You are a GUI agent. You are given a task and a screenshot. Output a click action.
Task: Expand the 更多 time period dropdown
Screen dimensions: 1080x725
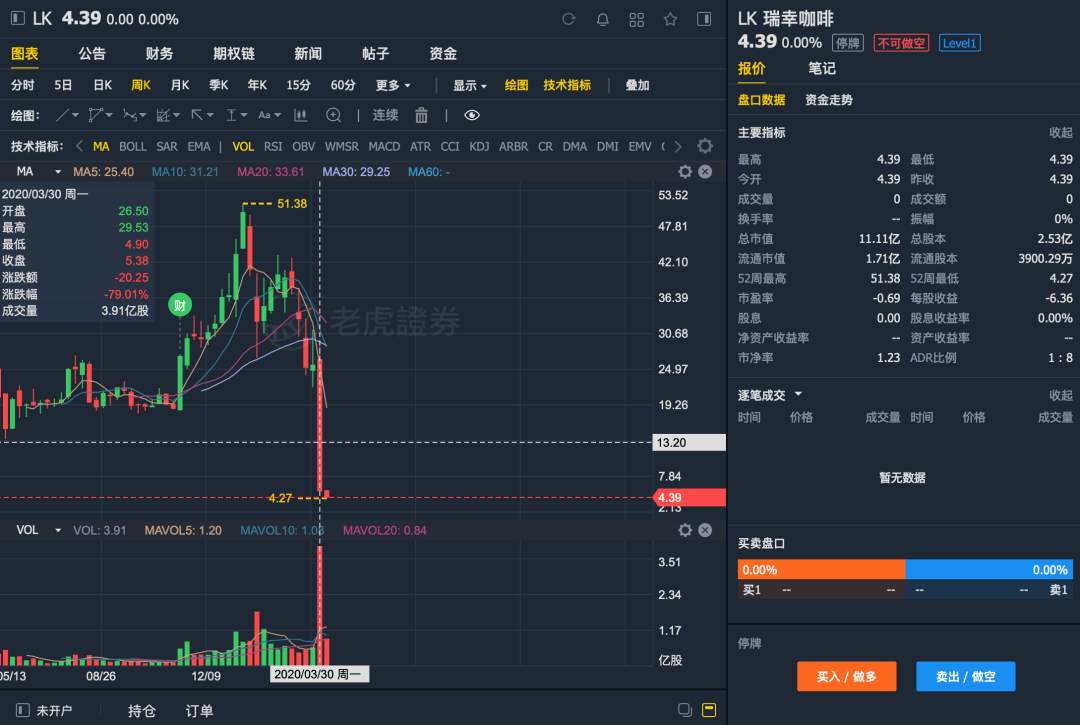(x=393, y=85)
